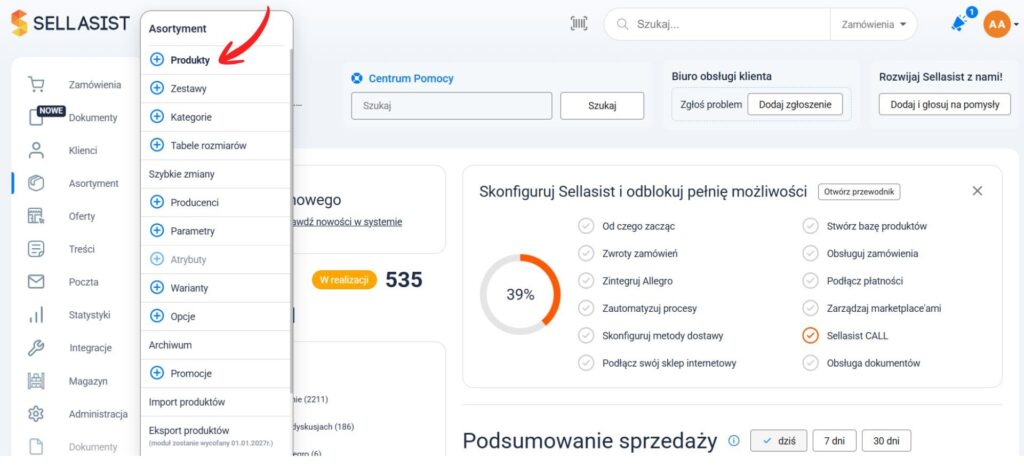Click the Centrum Pomocy search field
The height and width of the screenshot is (473, 1024).
coord(451,106)
